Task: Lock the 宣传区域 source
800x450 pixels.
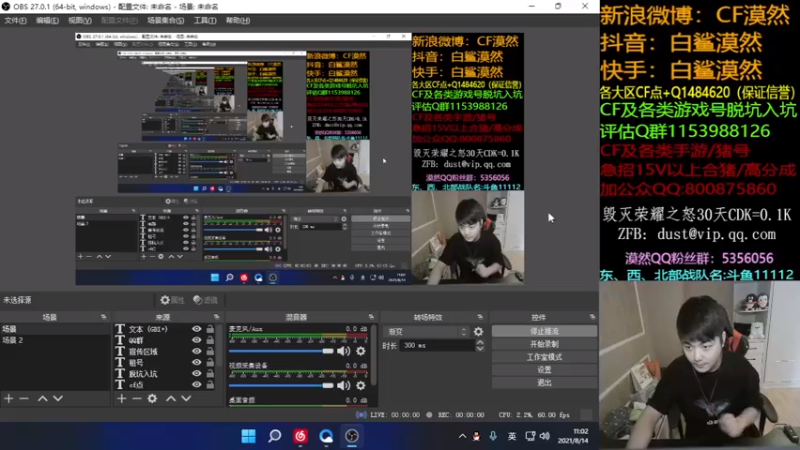Action: 210,352
